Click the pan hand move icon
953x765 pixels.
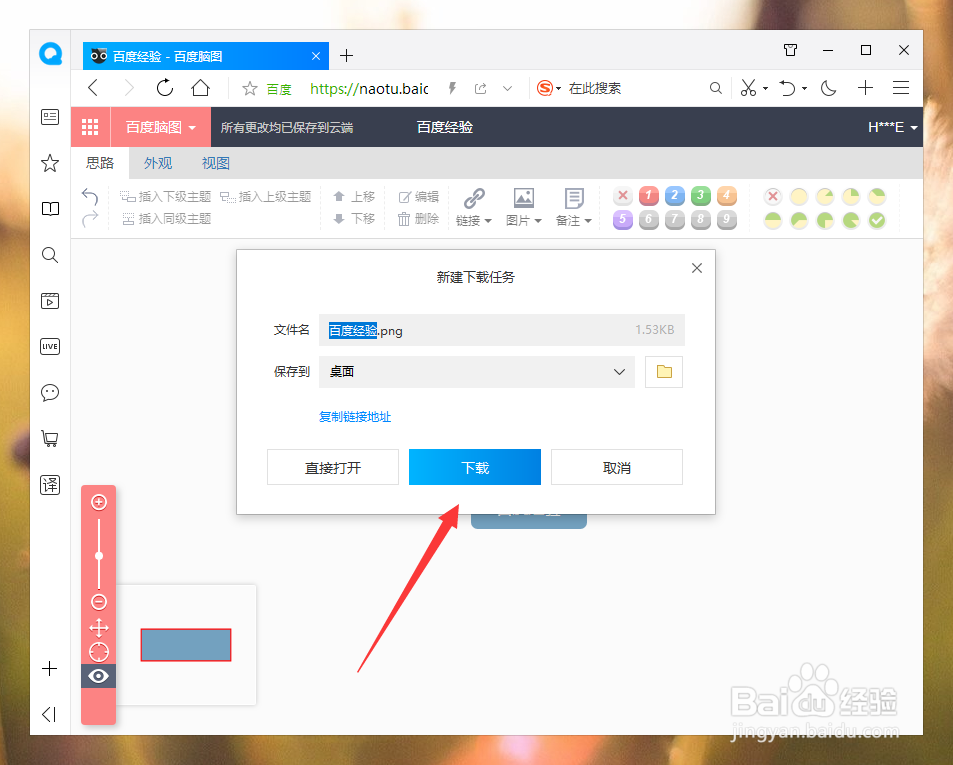99,627
